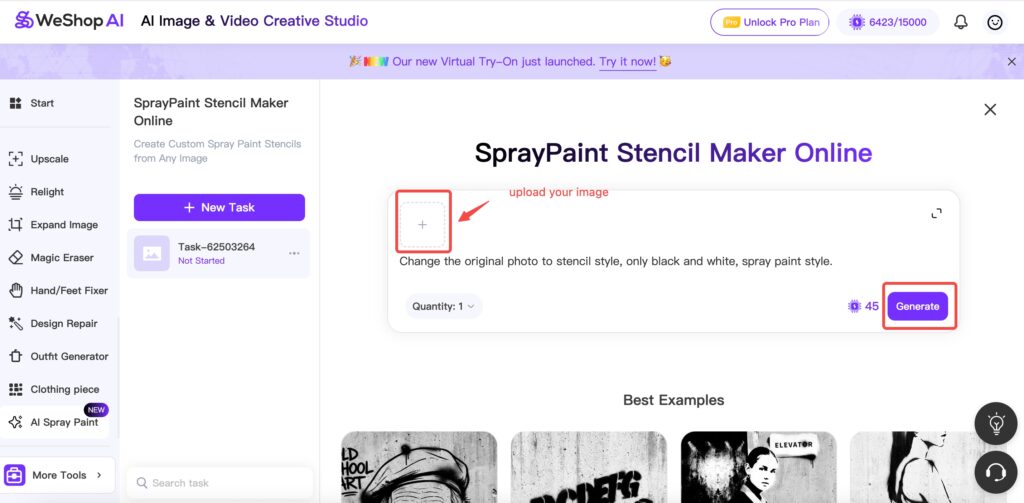The width and height of the screenshot is (1024, 503).
Task: Open the Quantity: 1 dropdown
Action: [x=444, y=306]
